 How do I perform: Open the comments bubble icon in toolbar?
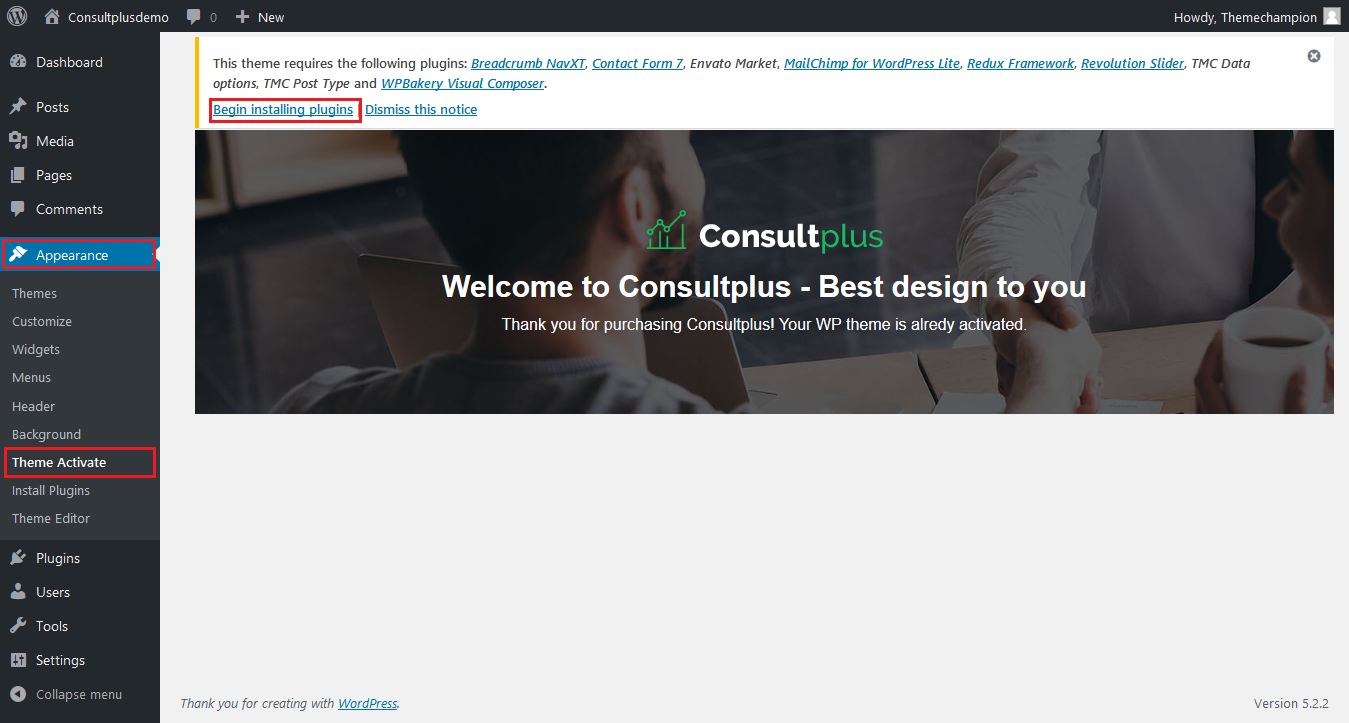pyautogui.click(x=193, y=17)
